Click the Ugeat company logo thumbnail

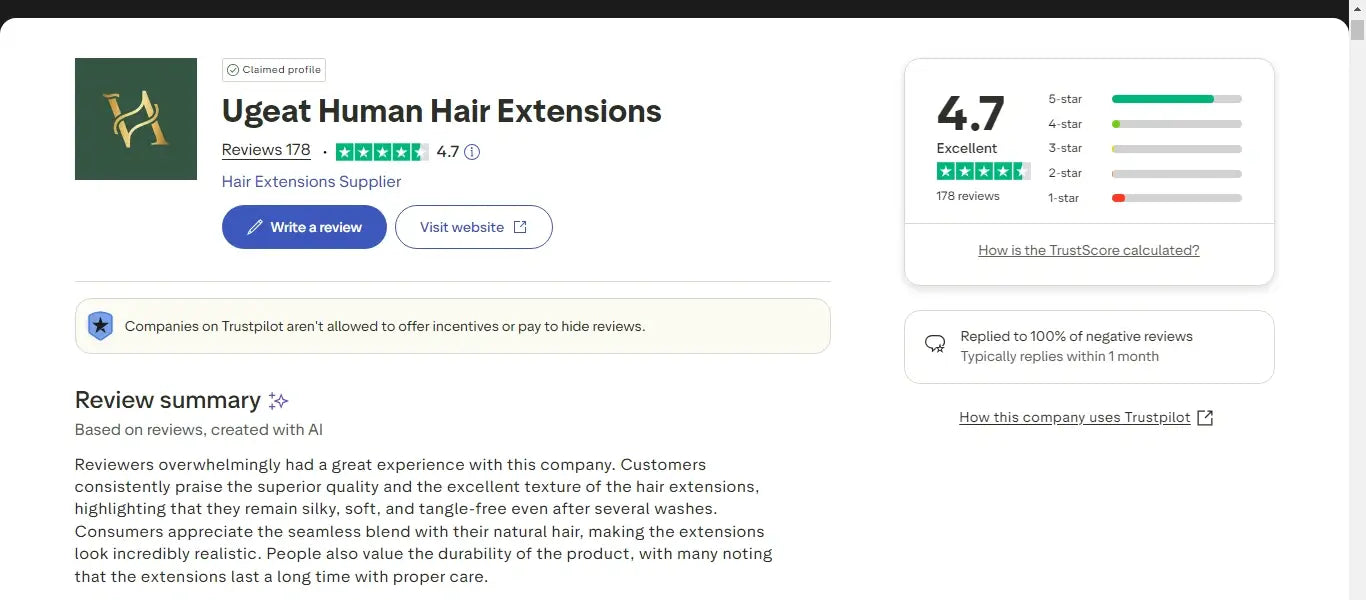(136, 119)
